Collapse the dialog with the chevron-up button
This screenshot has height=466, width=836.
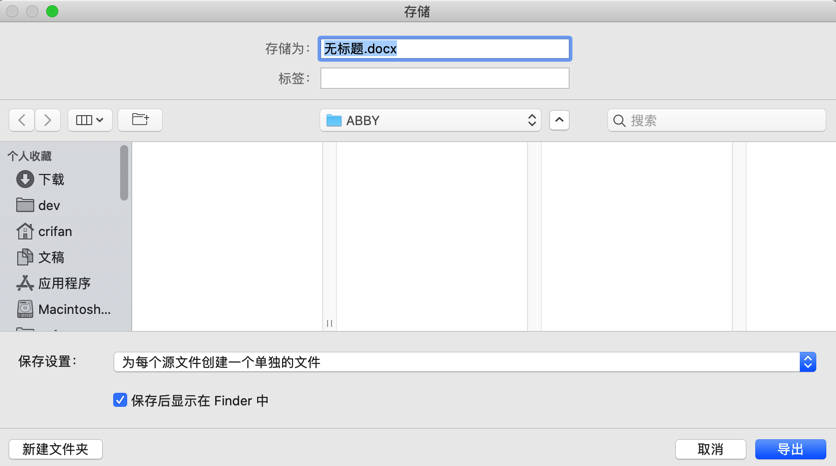[559, 120]
